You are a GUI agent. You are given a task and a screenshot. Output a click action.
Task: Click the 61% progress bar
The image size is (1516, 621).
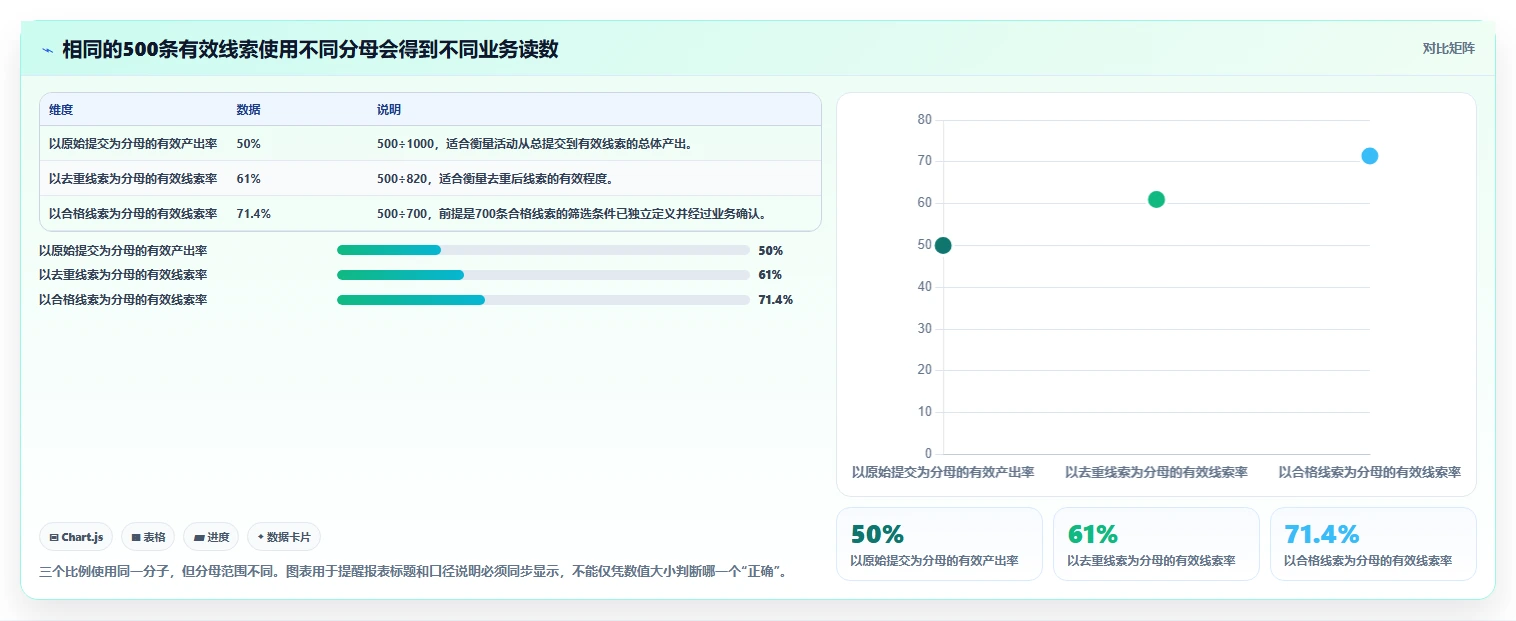[543, 275]
